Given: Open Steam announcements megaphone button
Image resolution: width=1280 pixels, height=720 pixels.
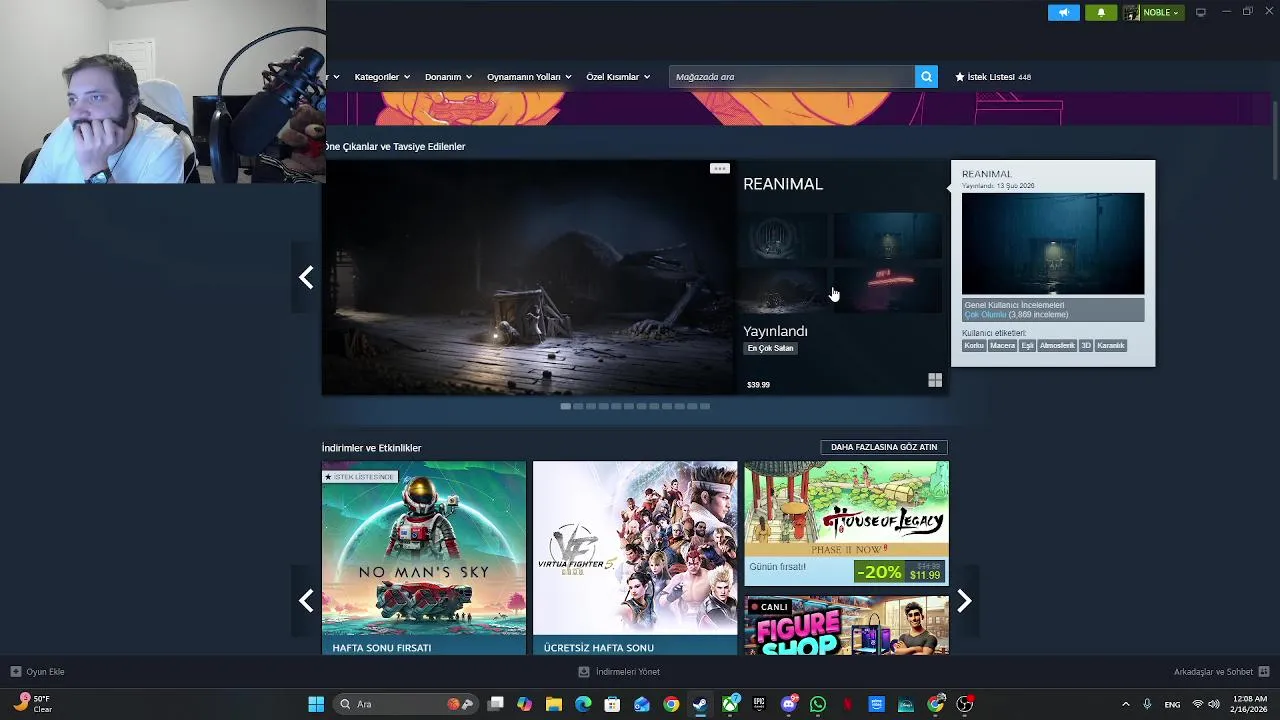Looking at the screenshot, I should [x=1063, y=12].
